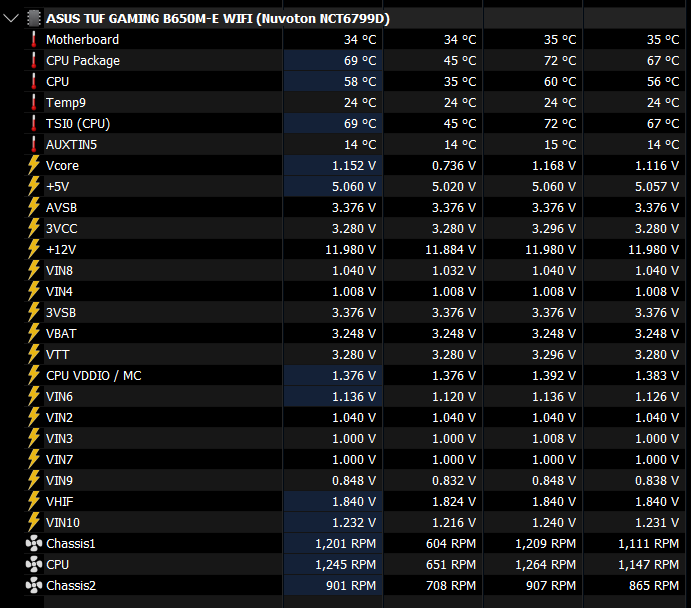Click the 5.020 V value in +5V row
The width and height of the screenshot is (691, 608).
coord(454,186)
